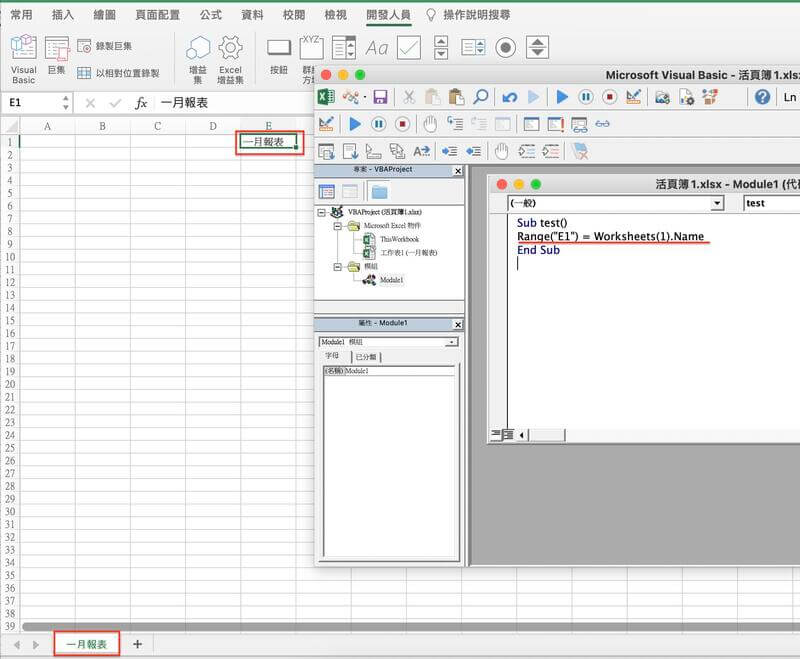Open the 巨集 (Macros) list in the ribbon

coord(57,56)
